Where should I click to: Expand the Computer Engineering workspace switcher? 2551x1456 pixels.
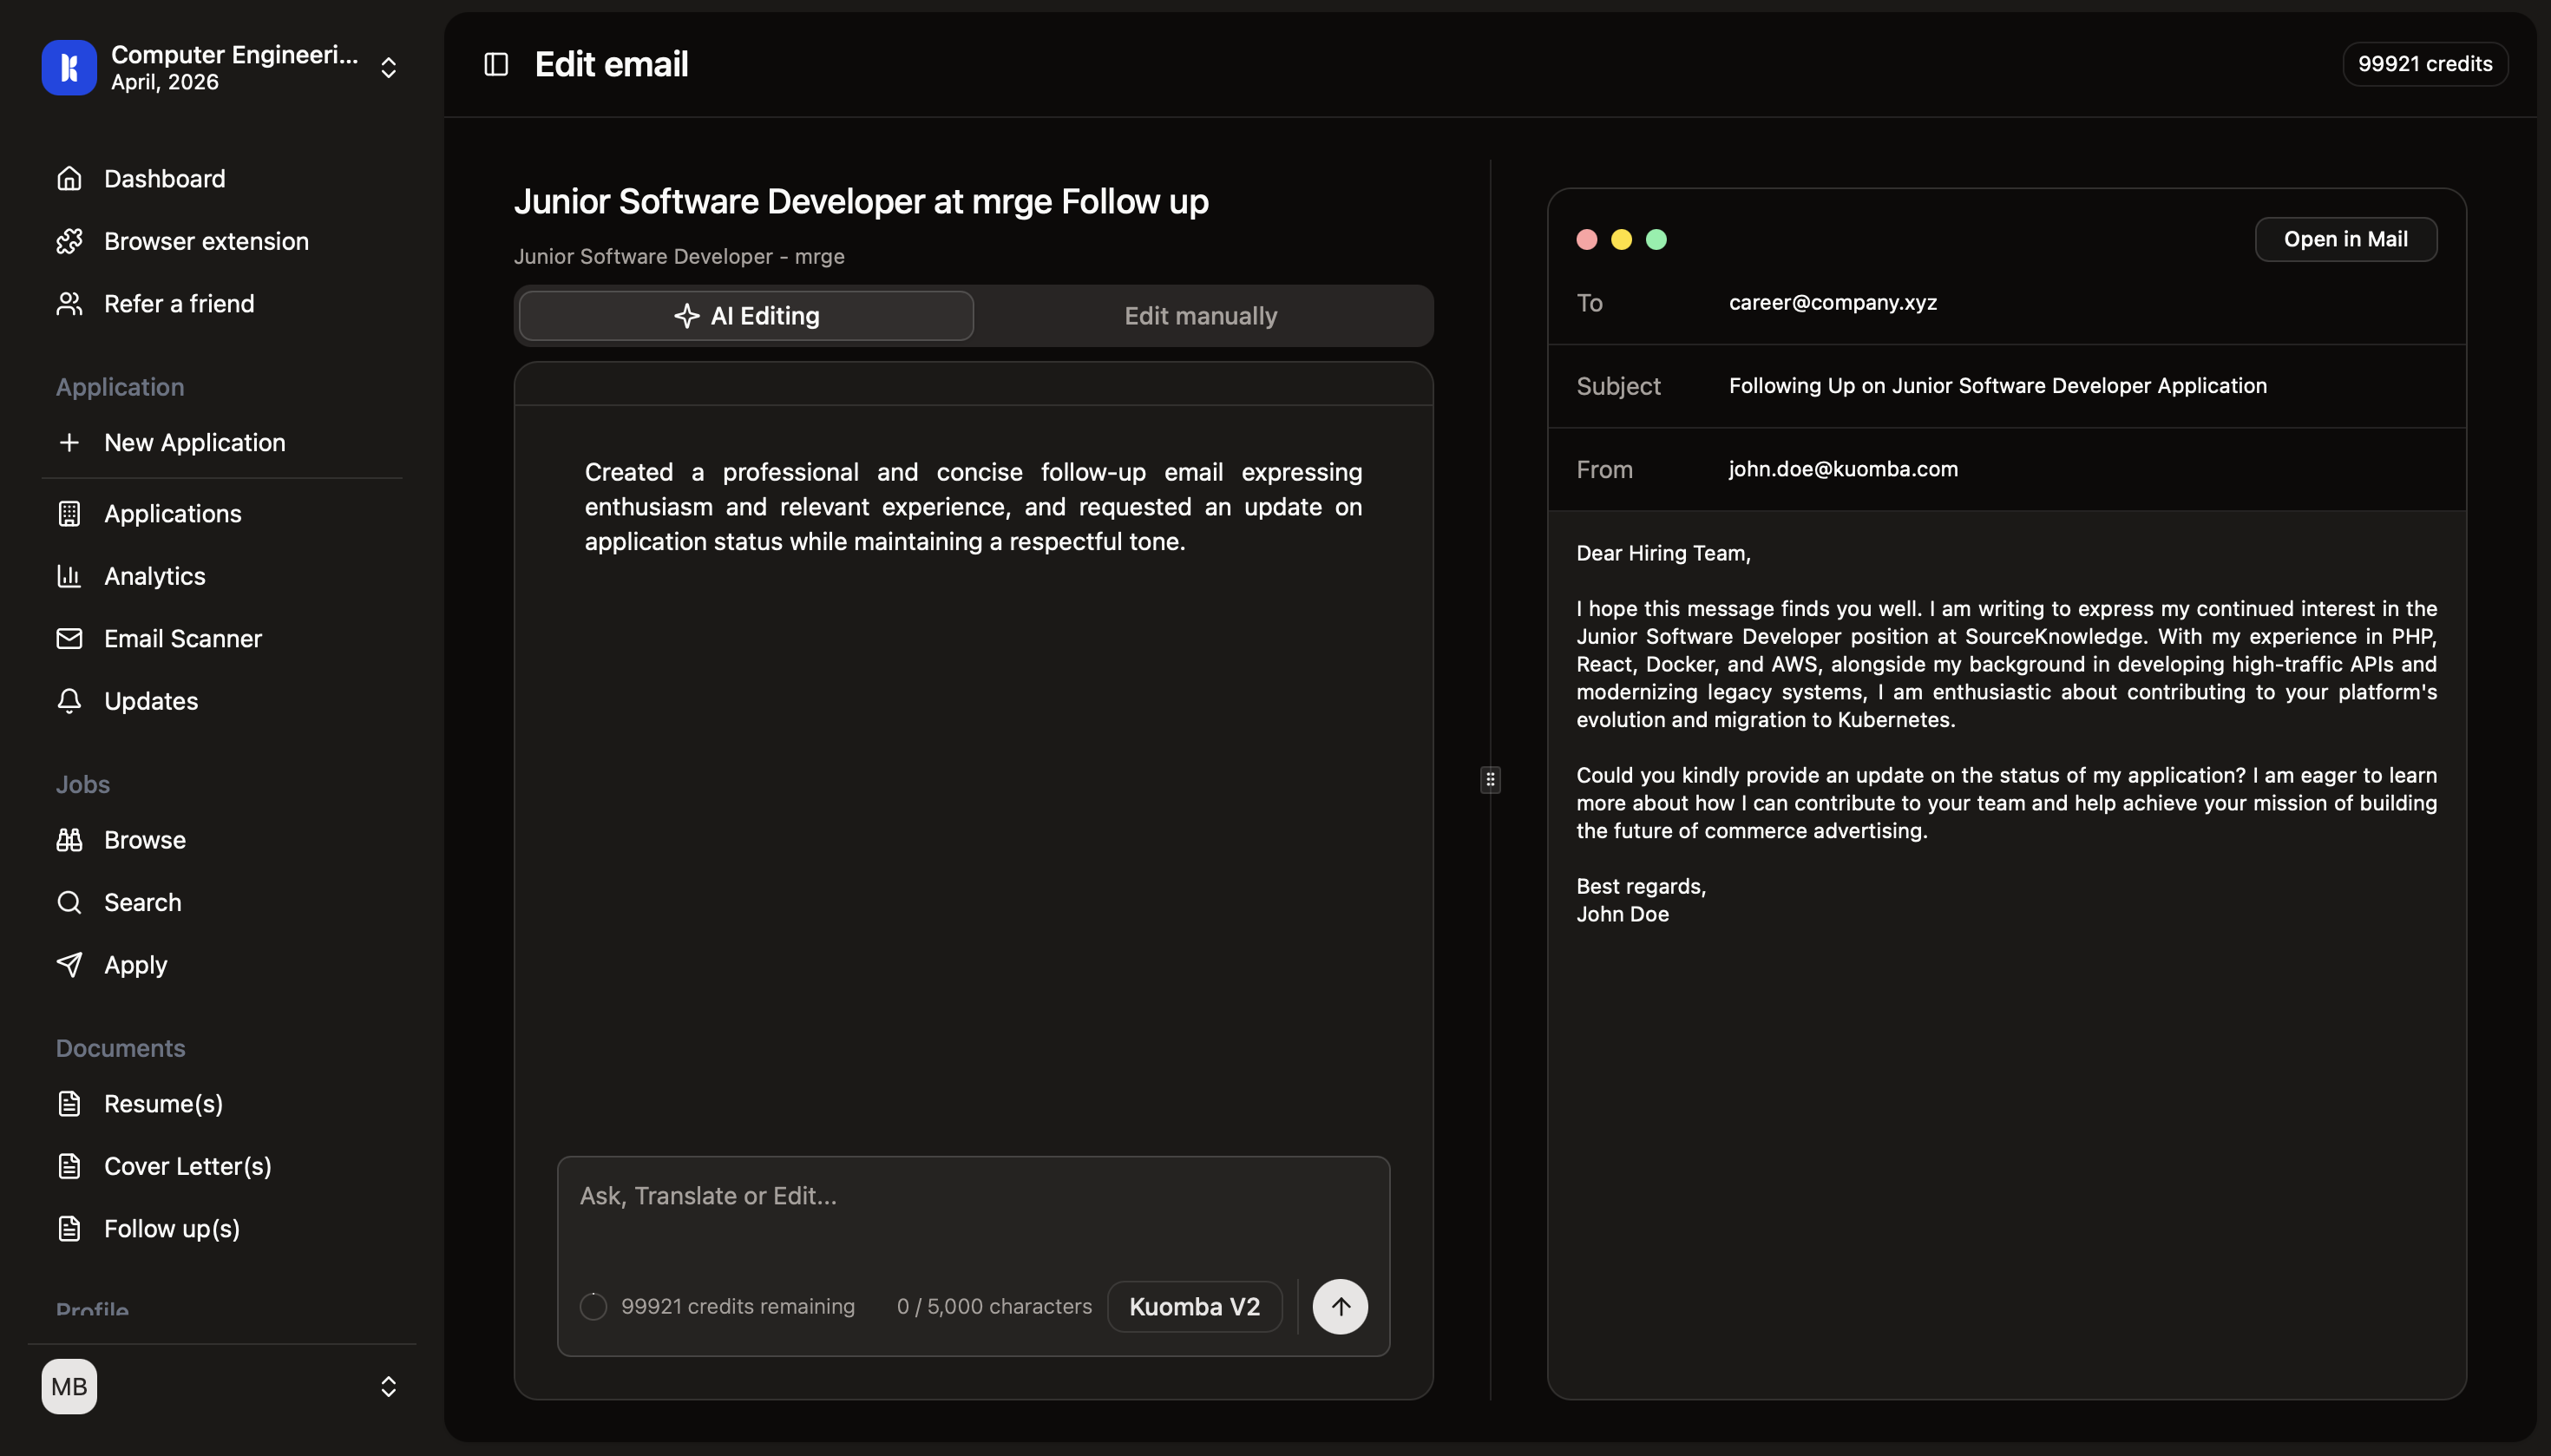[x=388, y=67]
